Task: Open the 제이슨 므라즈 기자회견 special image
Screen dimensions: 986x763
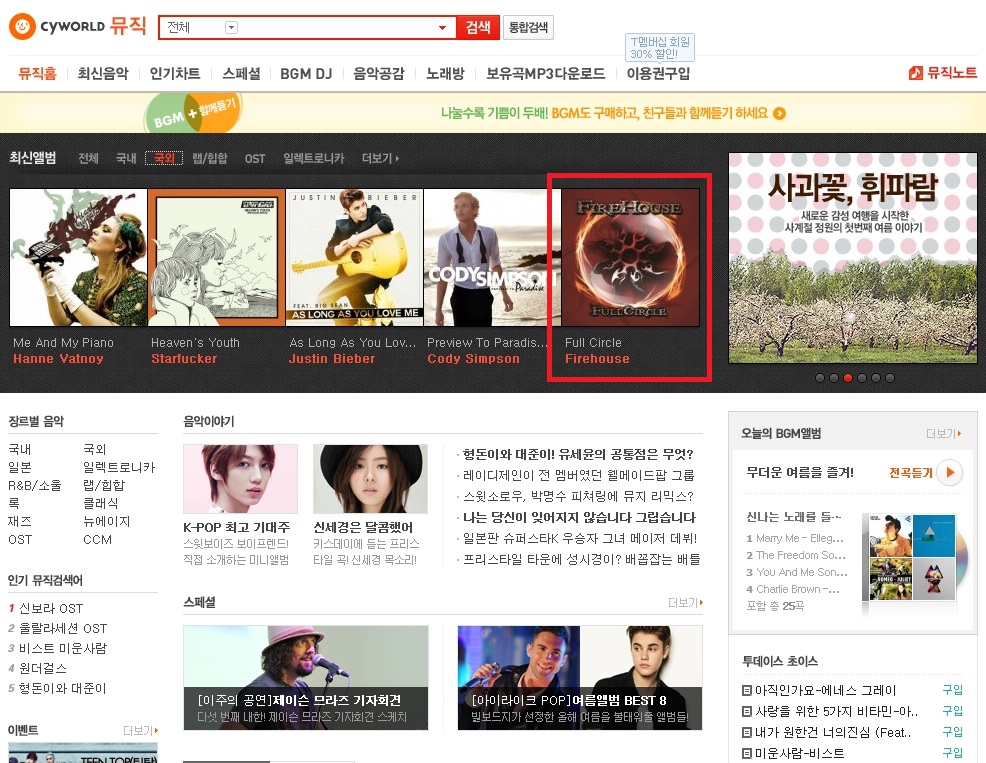Action: click(x=306, y=677)
